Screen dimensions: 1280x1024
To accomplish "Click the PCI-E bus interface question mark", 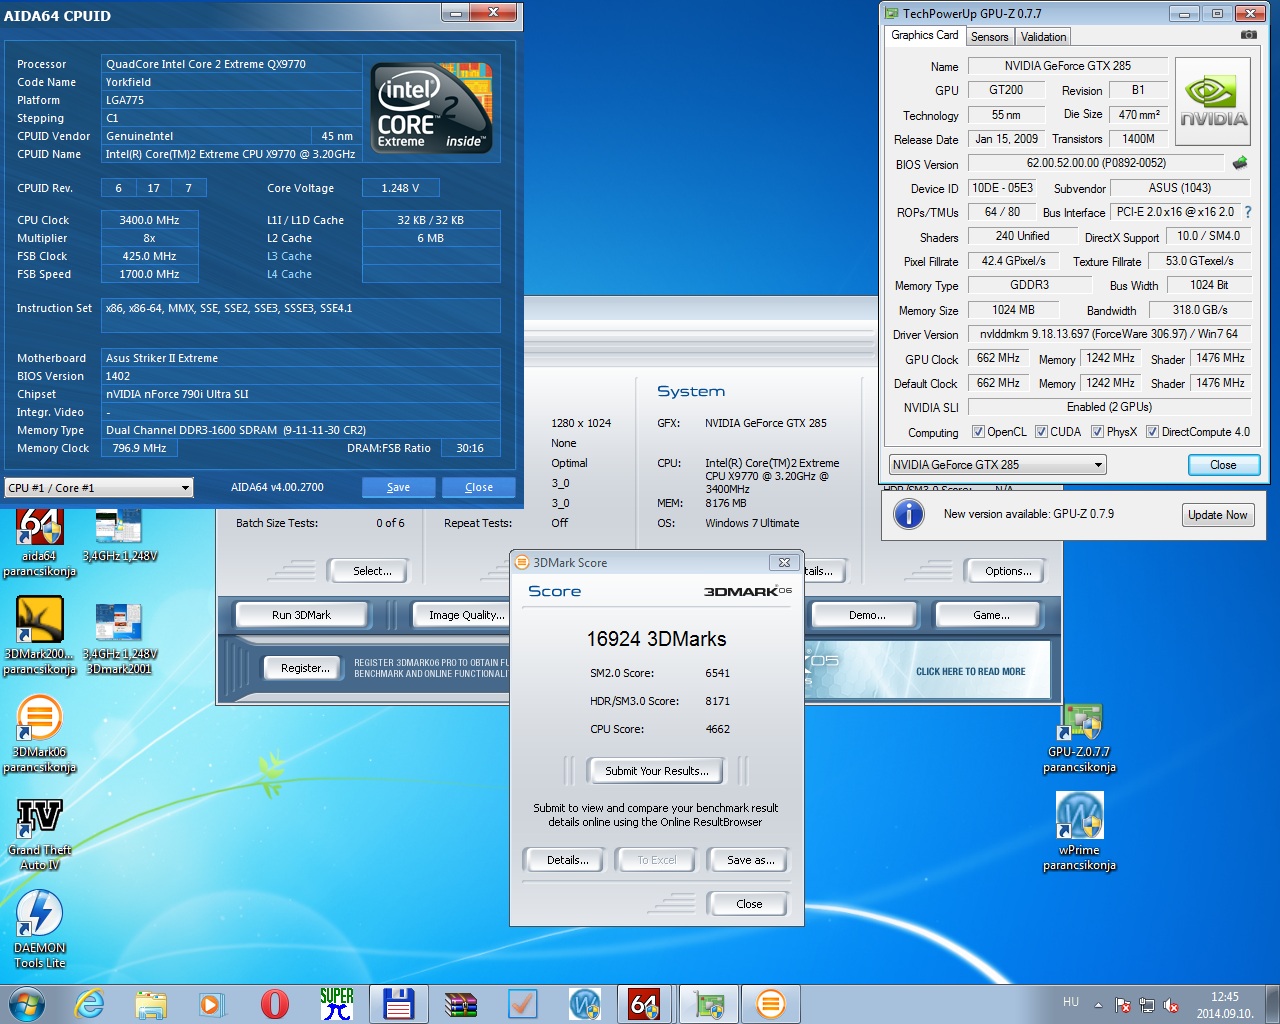I will 1248,212.
